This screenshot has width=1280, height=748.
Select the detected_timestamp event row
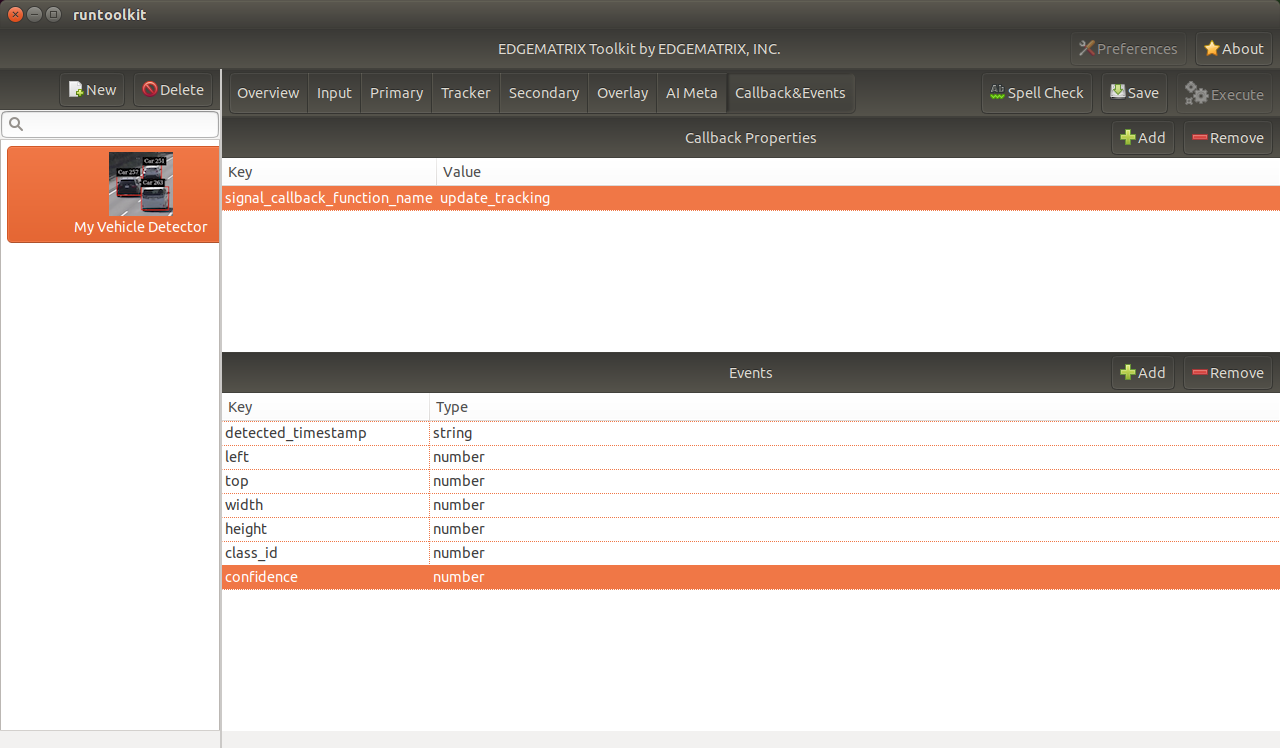tap(751, 433)
